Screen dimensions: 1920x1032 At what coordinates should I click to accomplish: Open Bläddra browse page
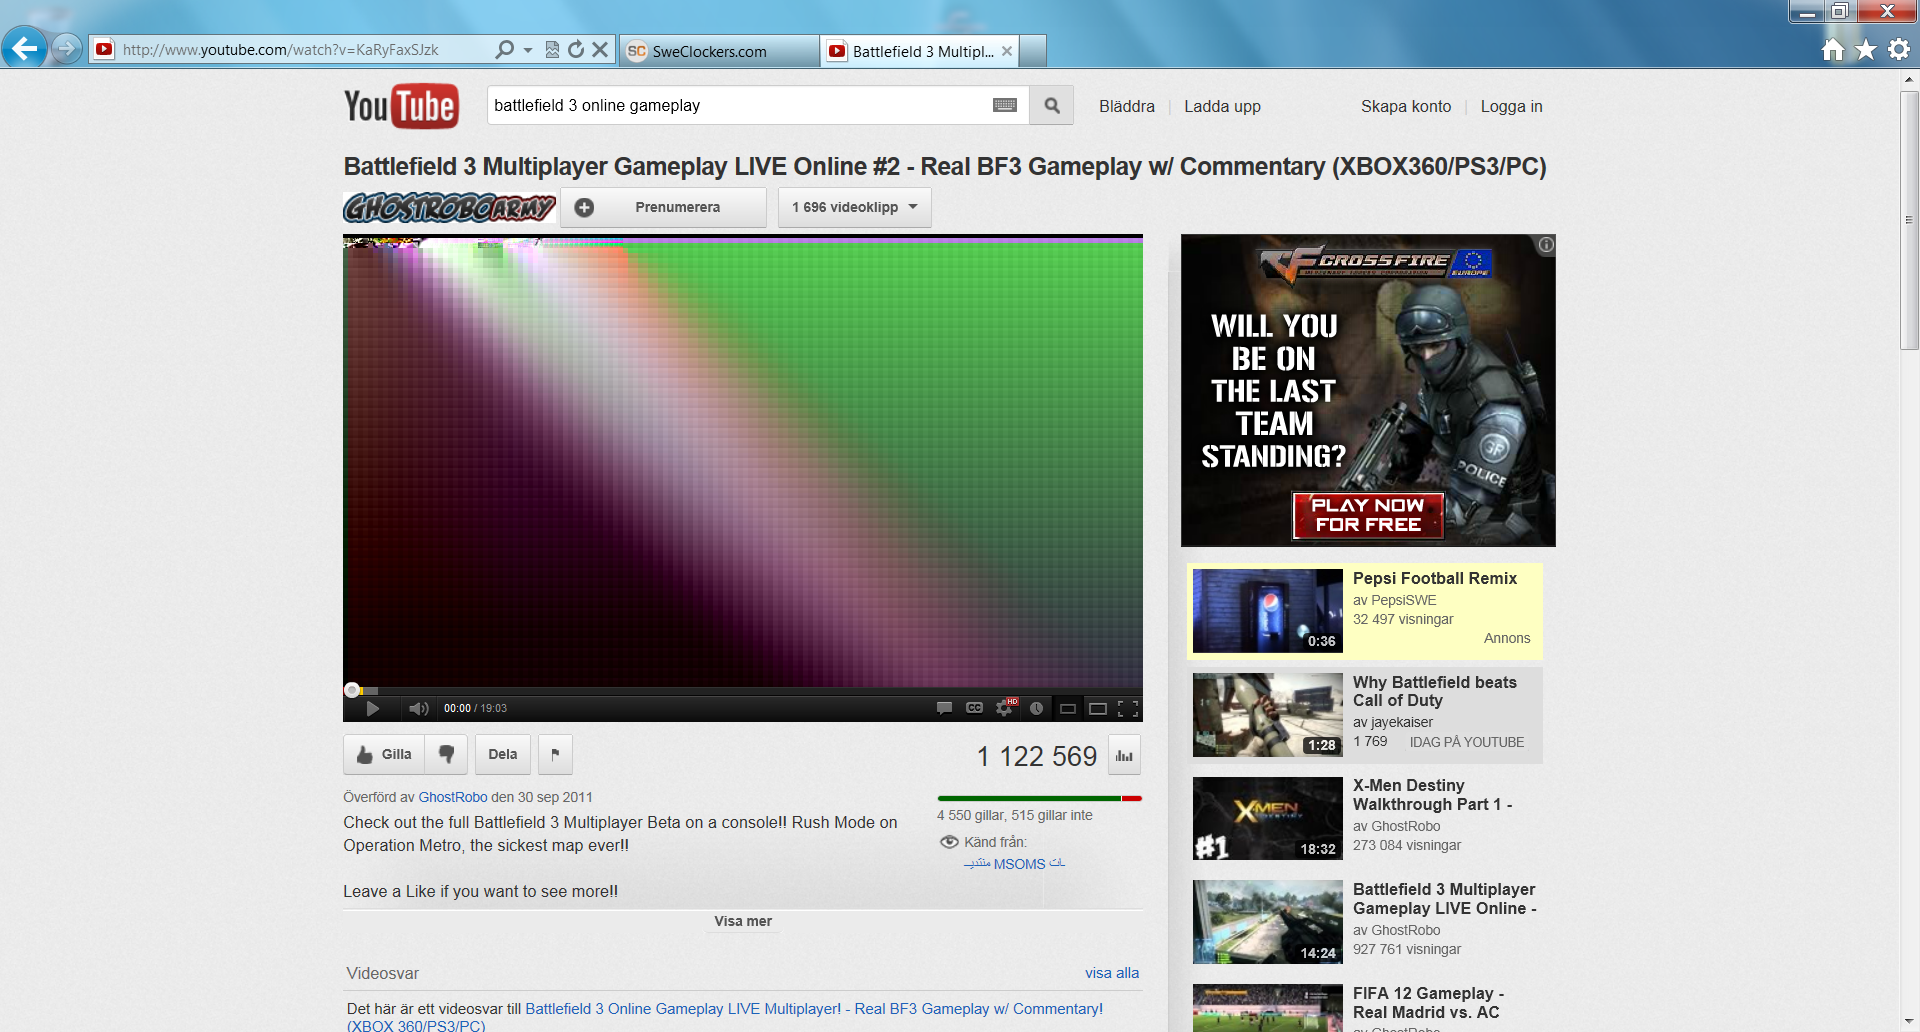(x=1127, y=106)
